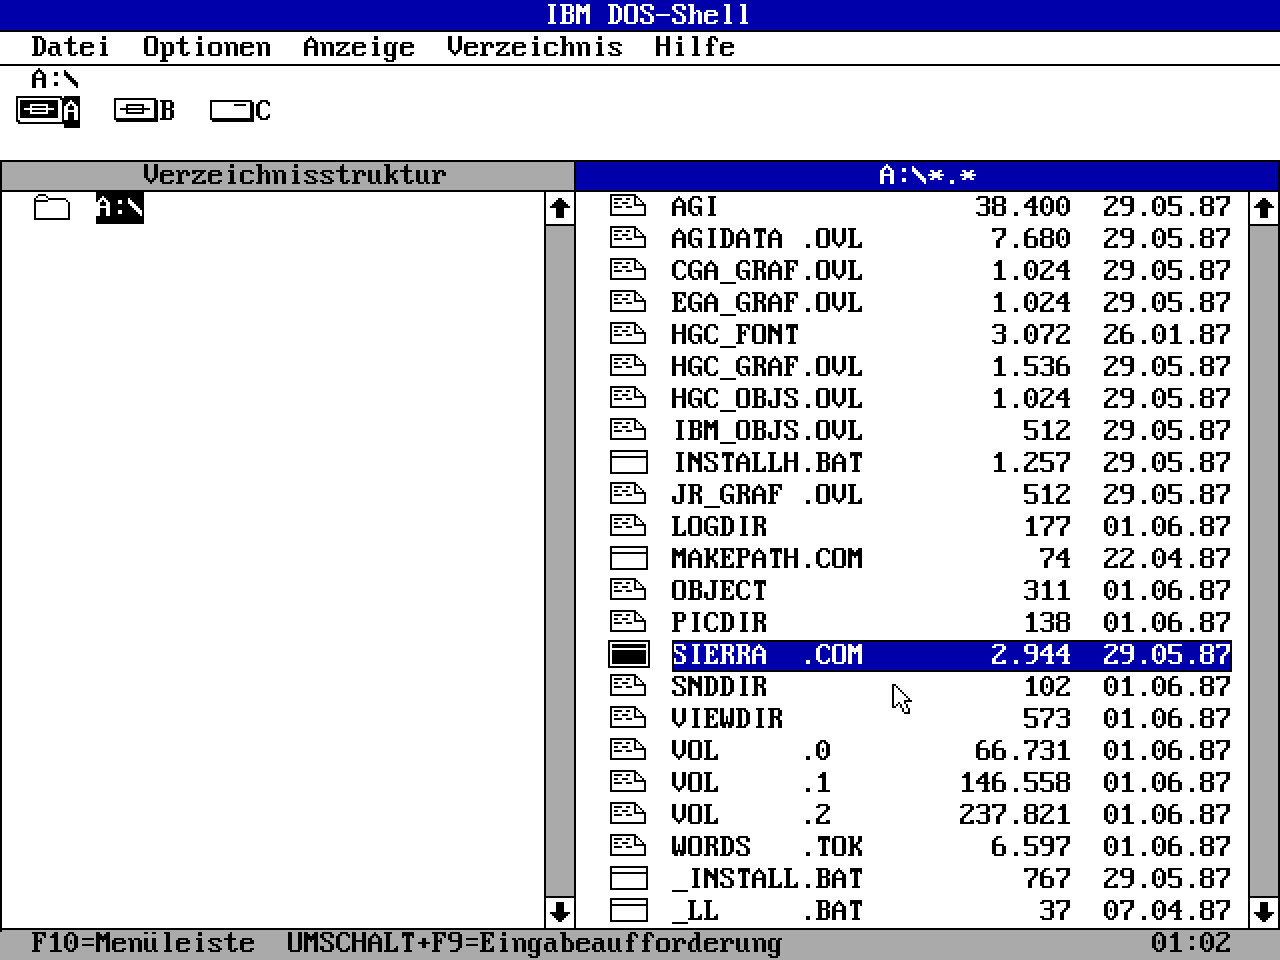Image resolution: width=1280 pixels, height=960 pixels.
Task: Click F10=Menüleiste in status bar
Action: (x=142, y=943)
